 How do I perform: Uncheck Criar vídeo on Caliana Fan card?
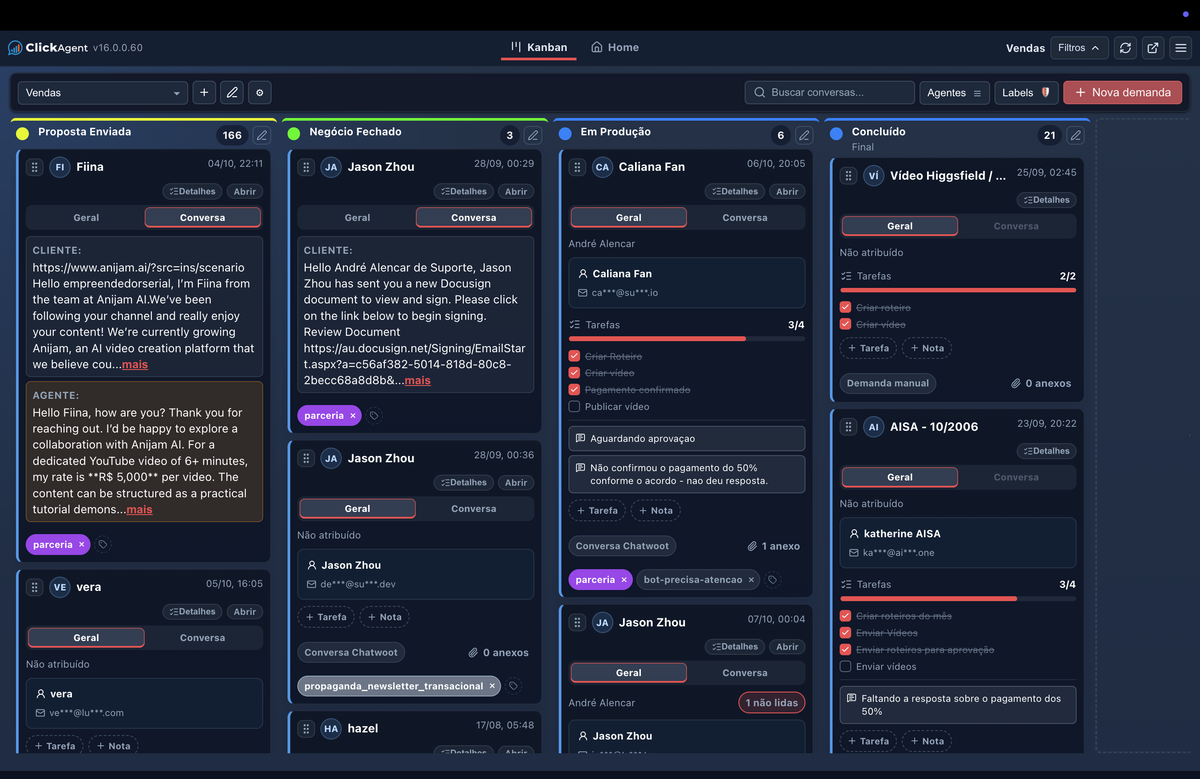pos(574,373)
